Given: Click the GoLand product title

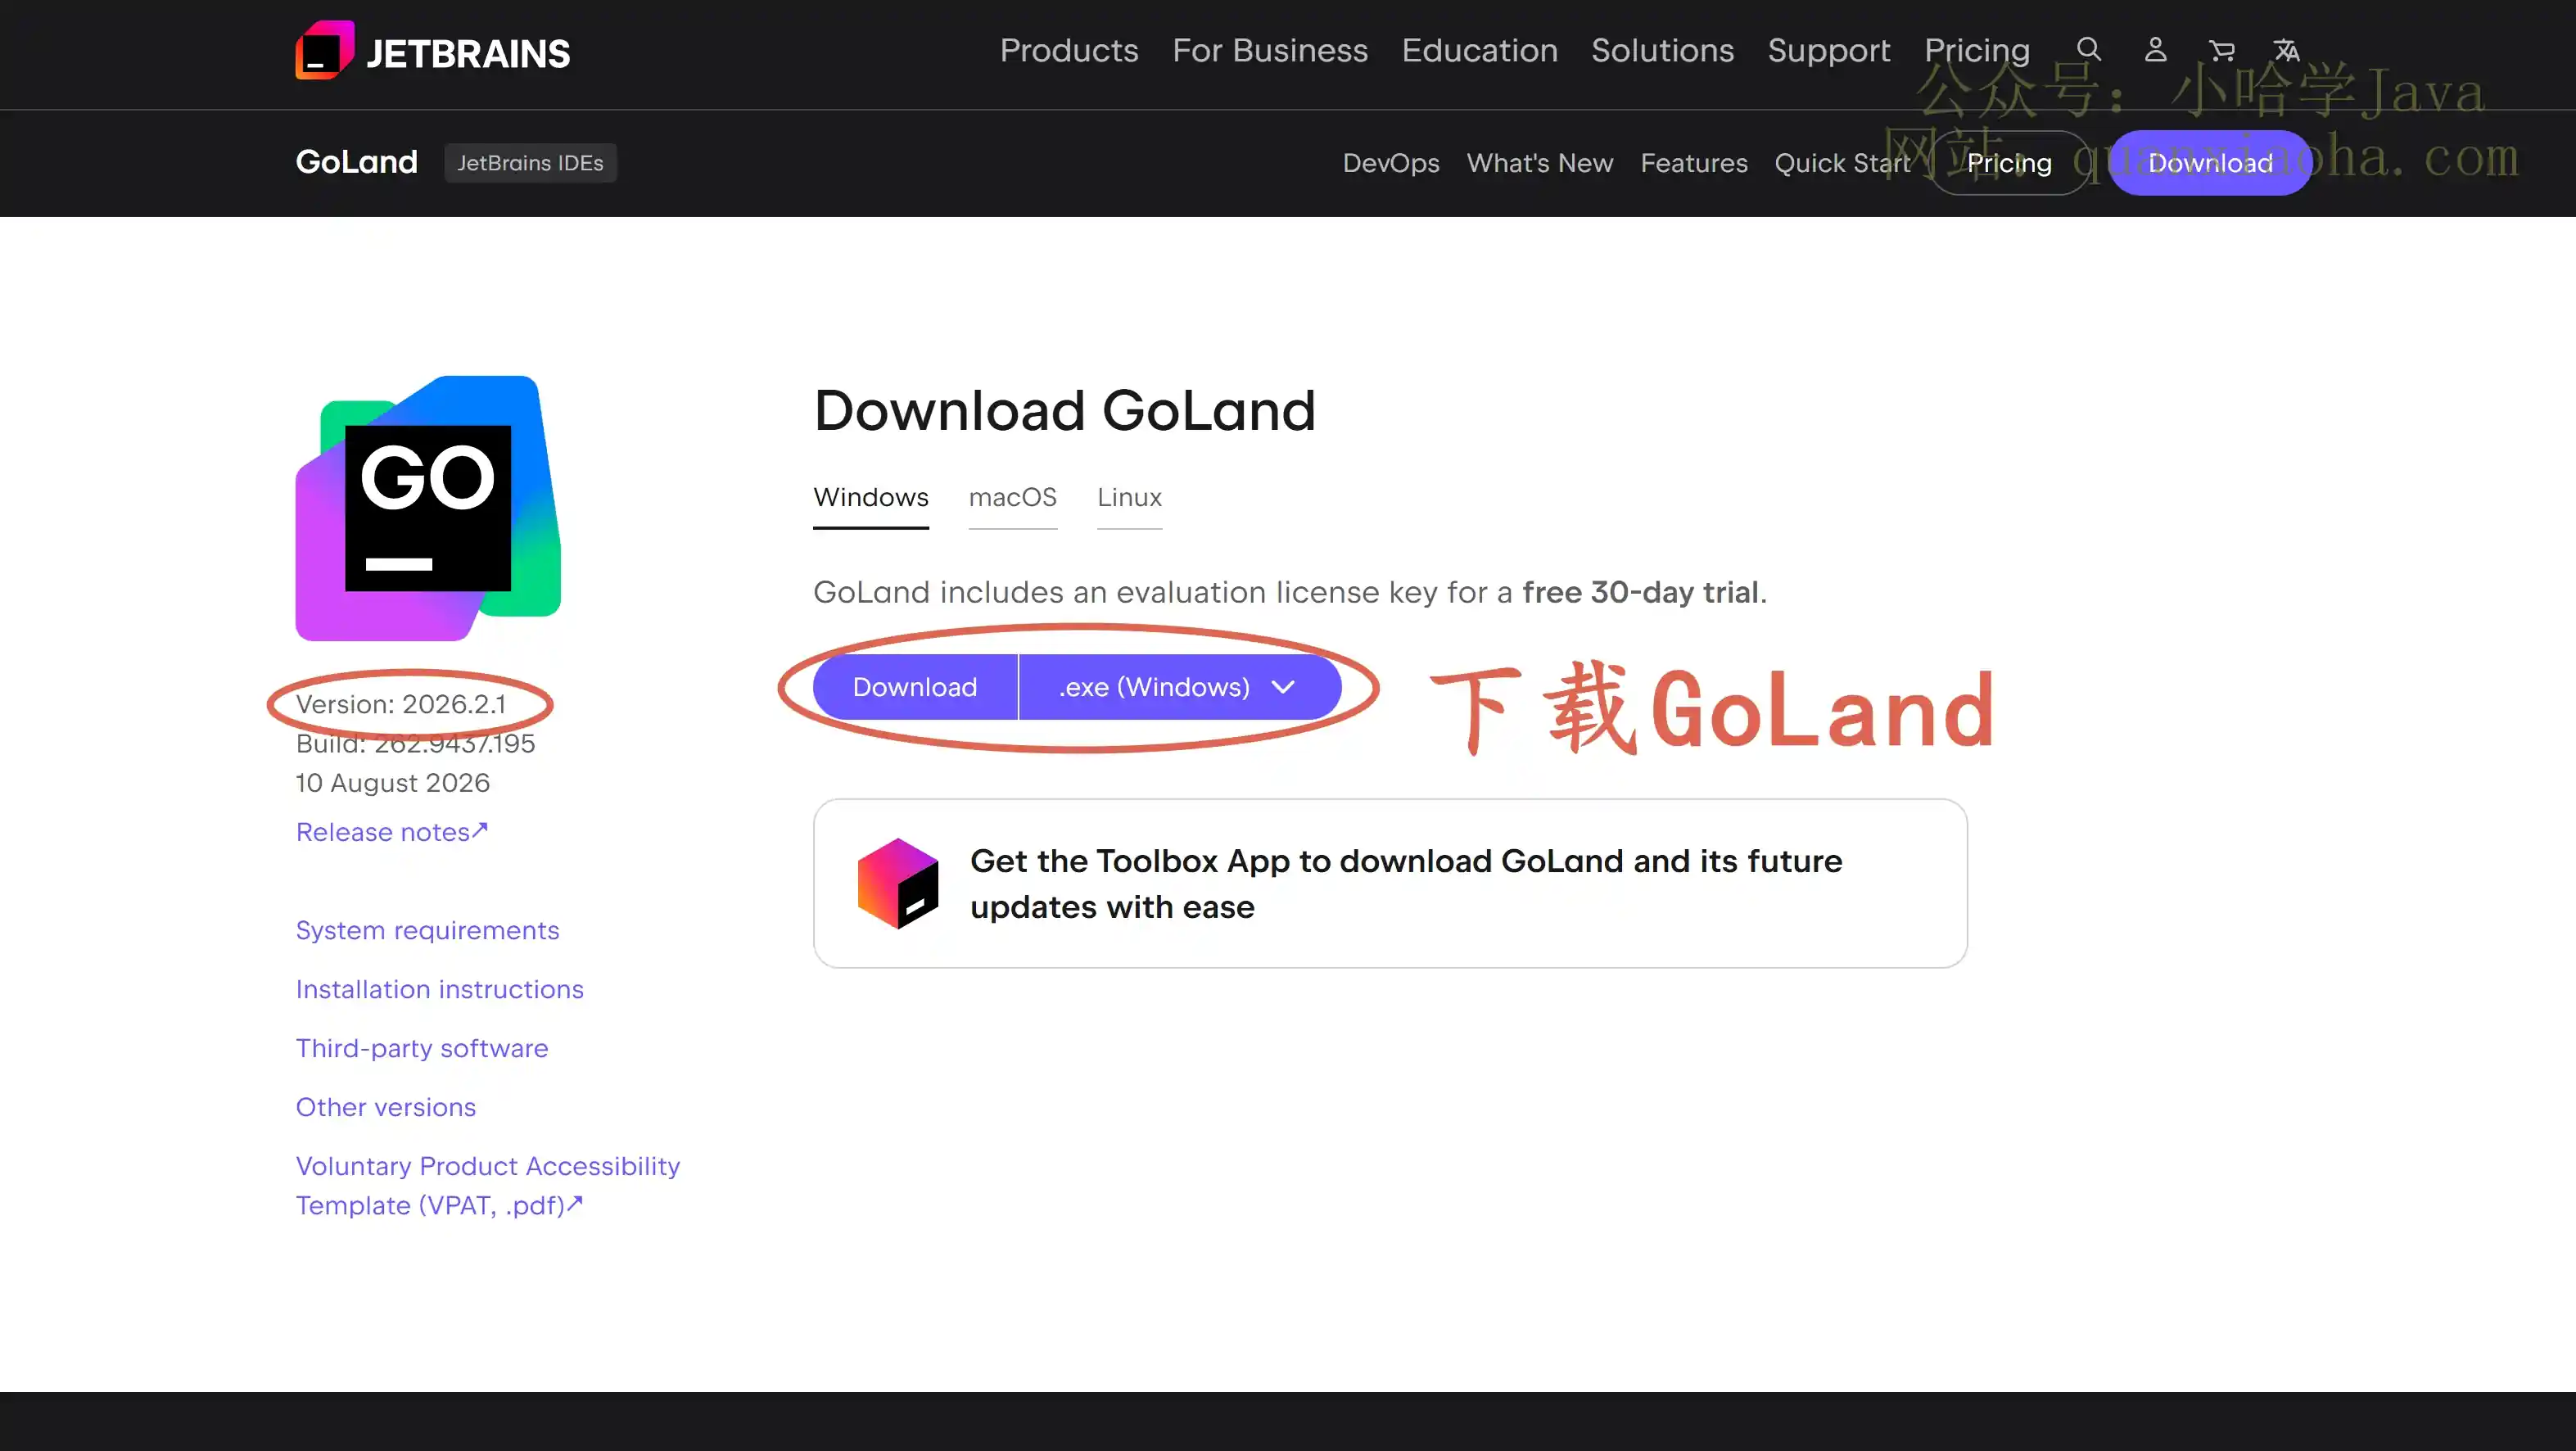Looking at the screenshot, I should point(356,162).
